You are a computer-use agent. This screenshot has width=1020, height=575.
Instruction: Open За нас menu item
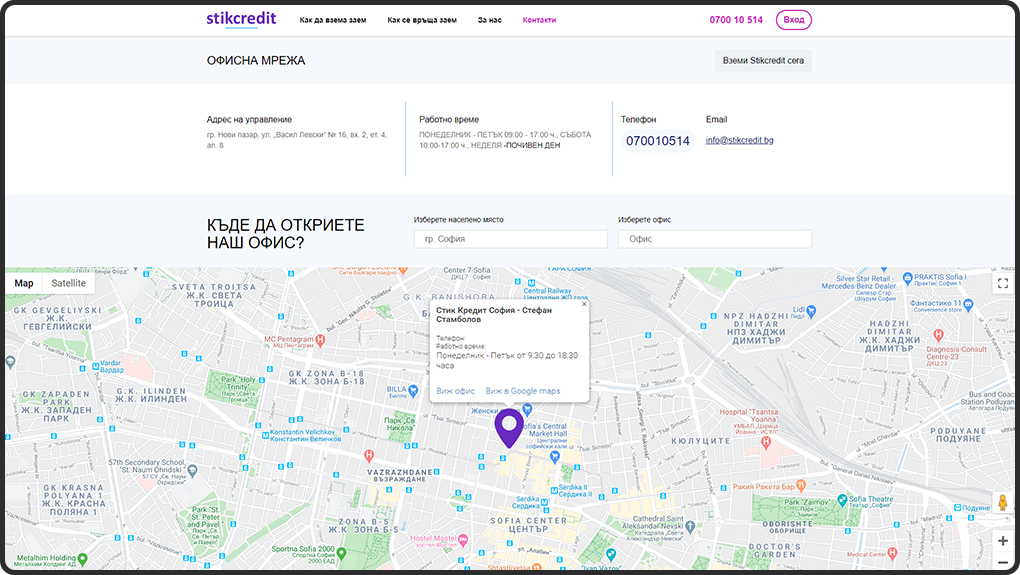pos(489,20)
